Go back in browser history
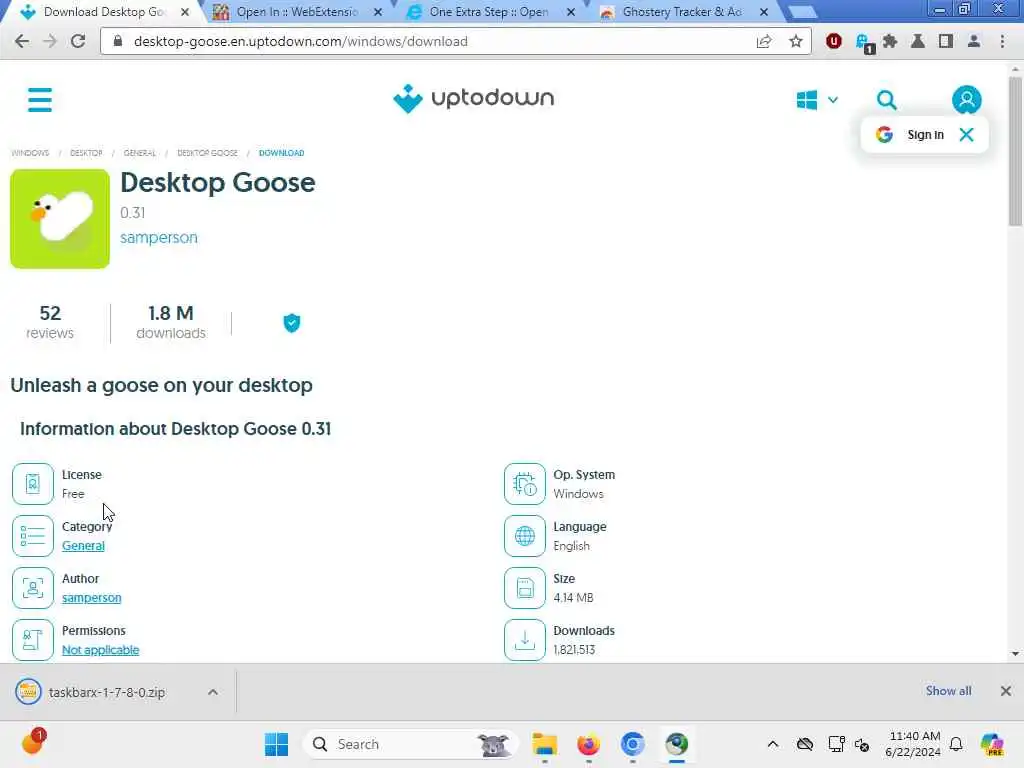 tap(22, 41)
